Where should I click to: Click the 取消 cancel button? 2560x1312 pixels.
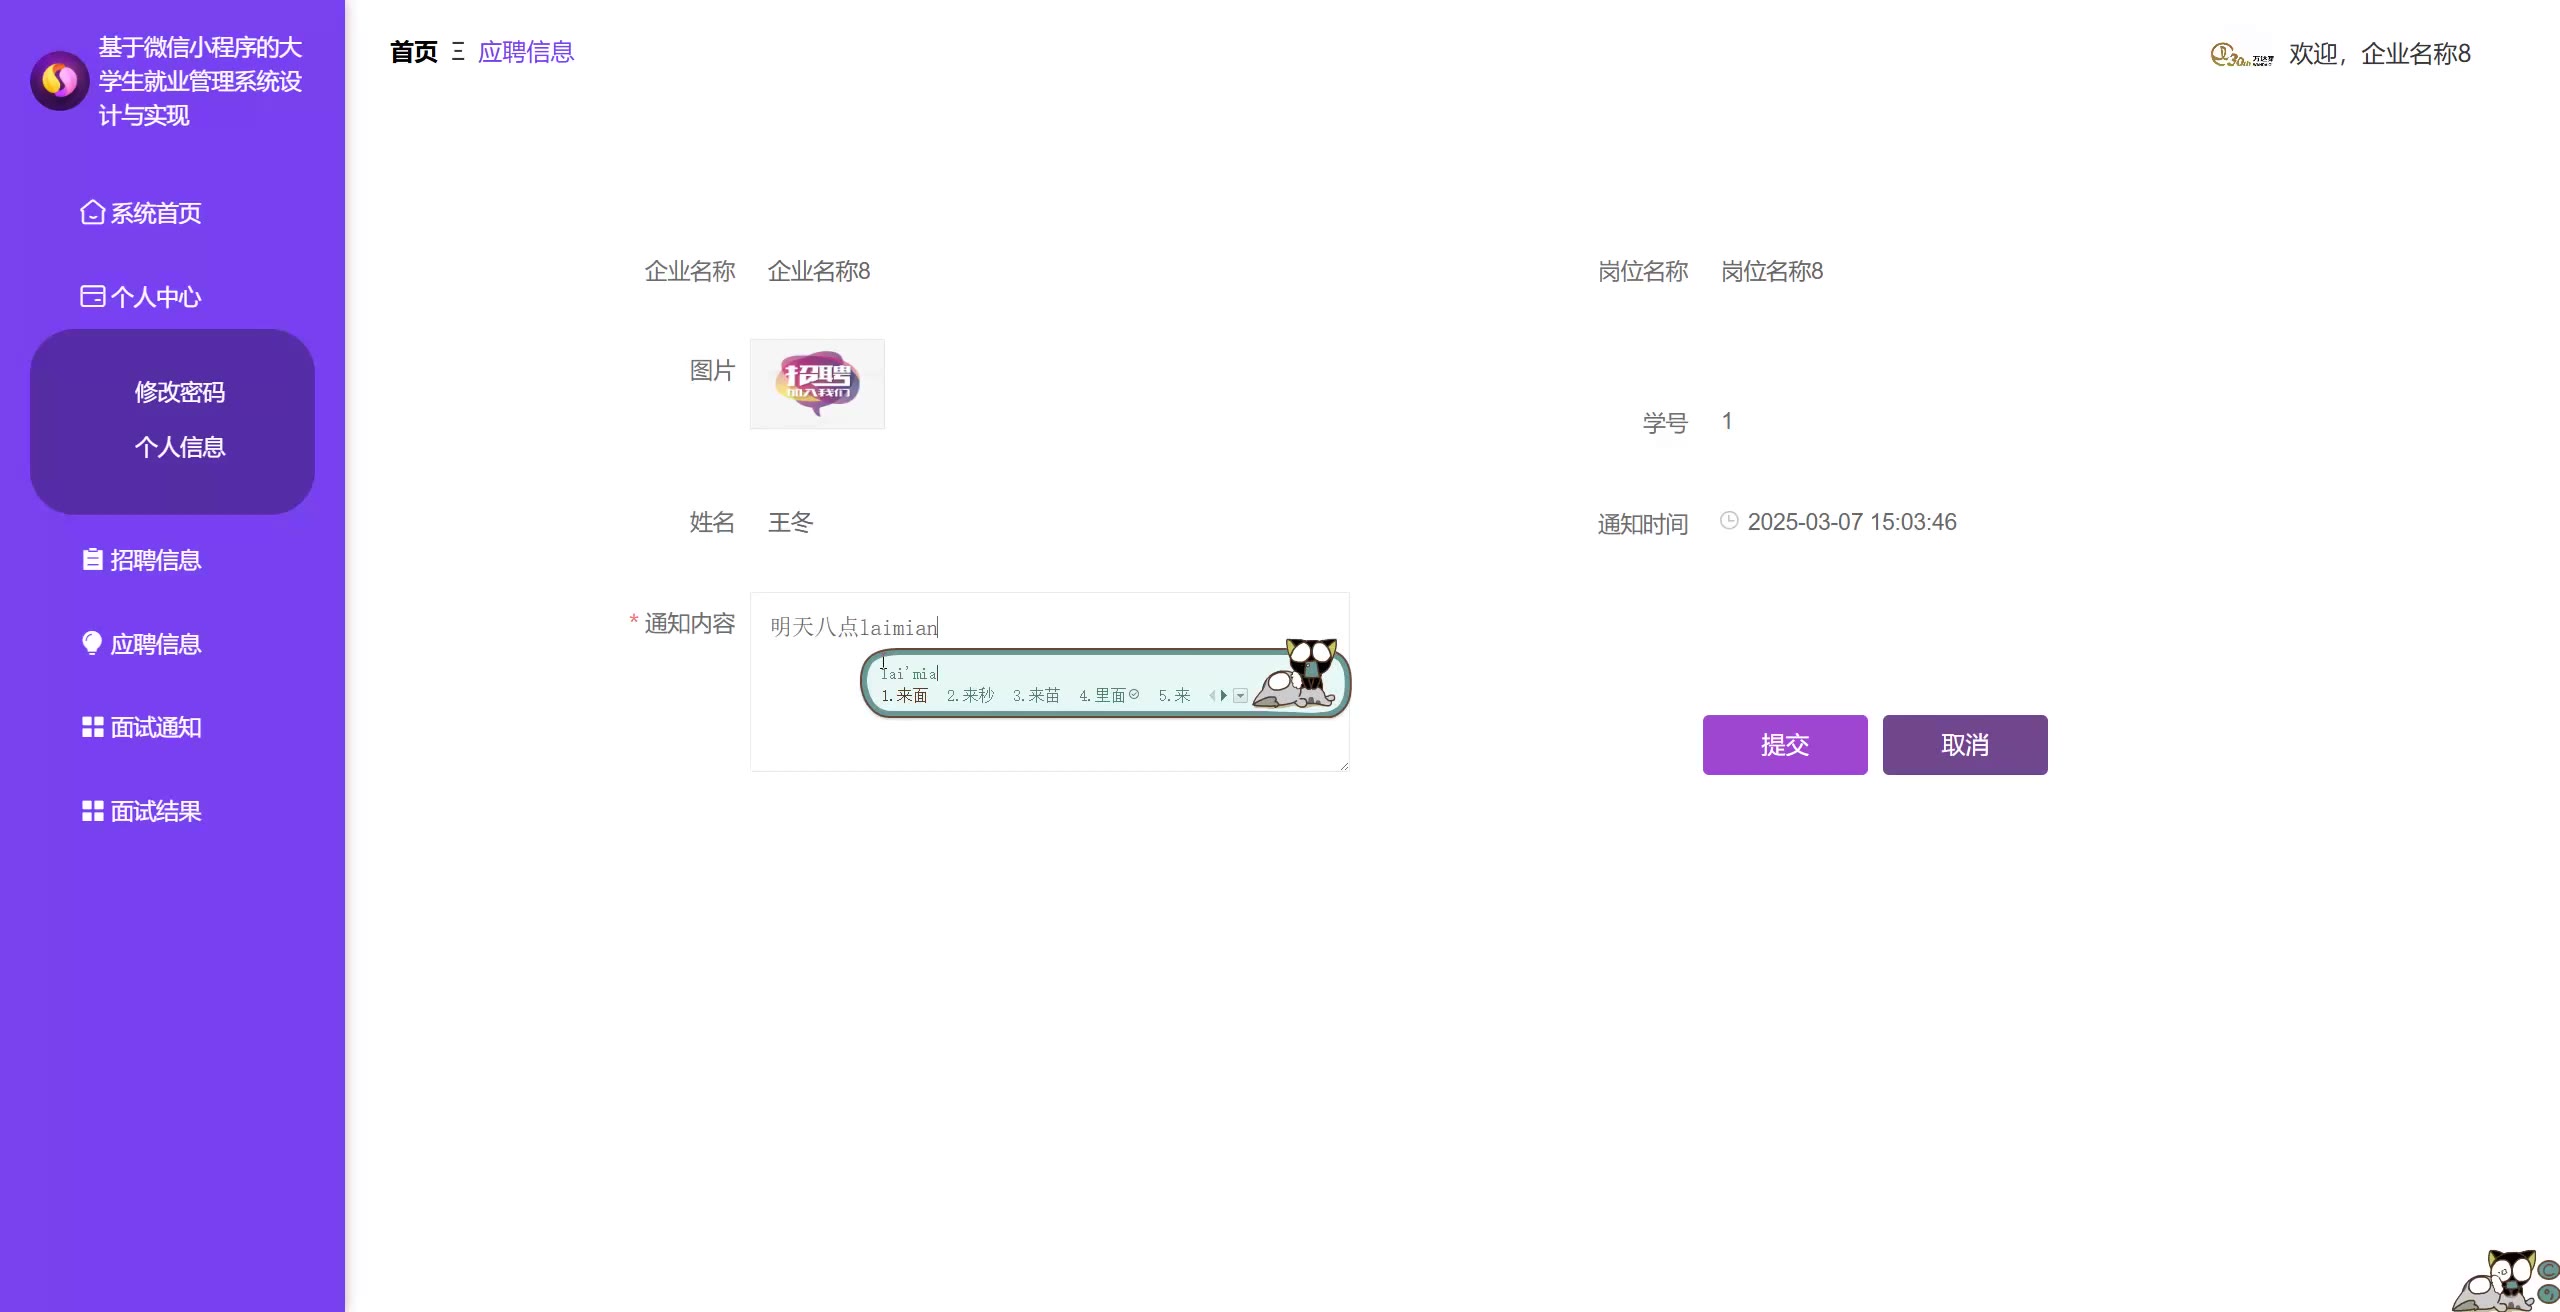(x=1965, y=745)
